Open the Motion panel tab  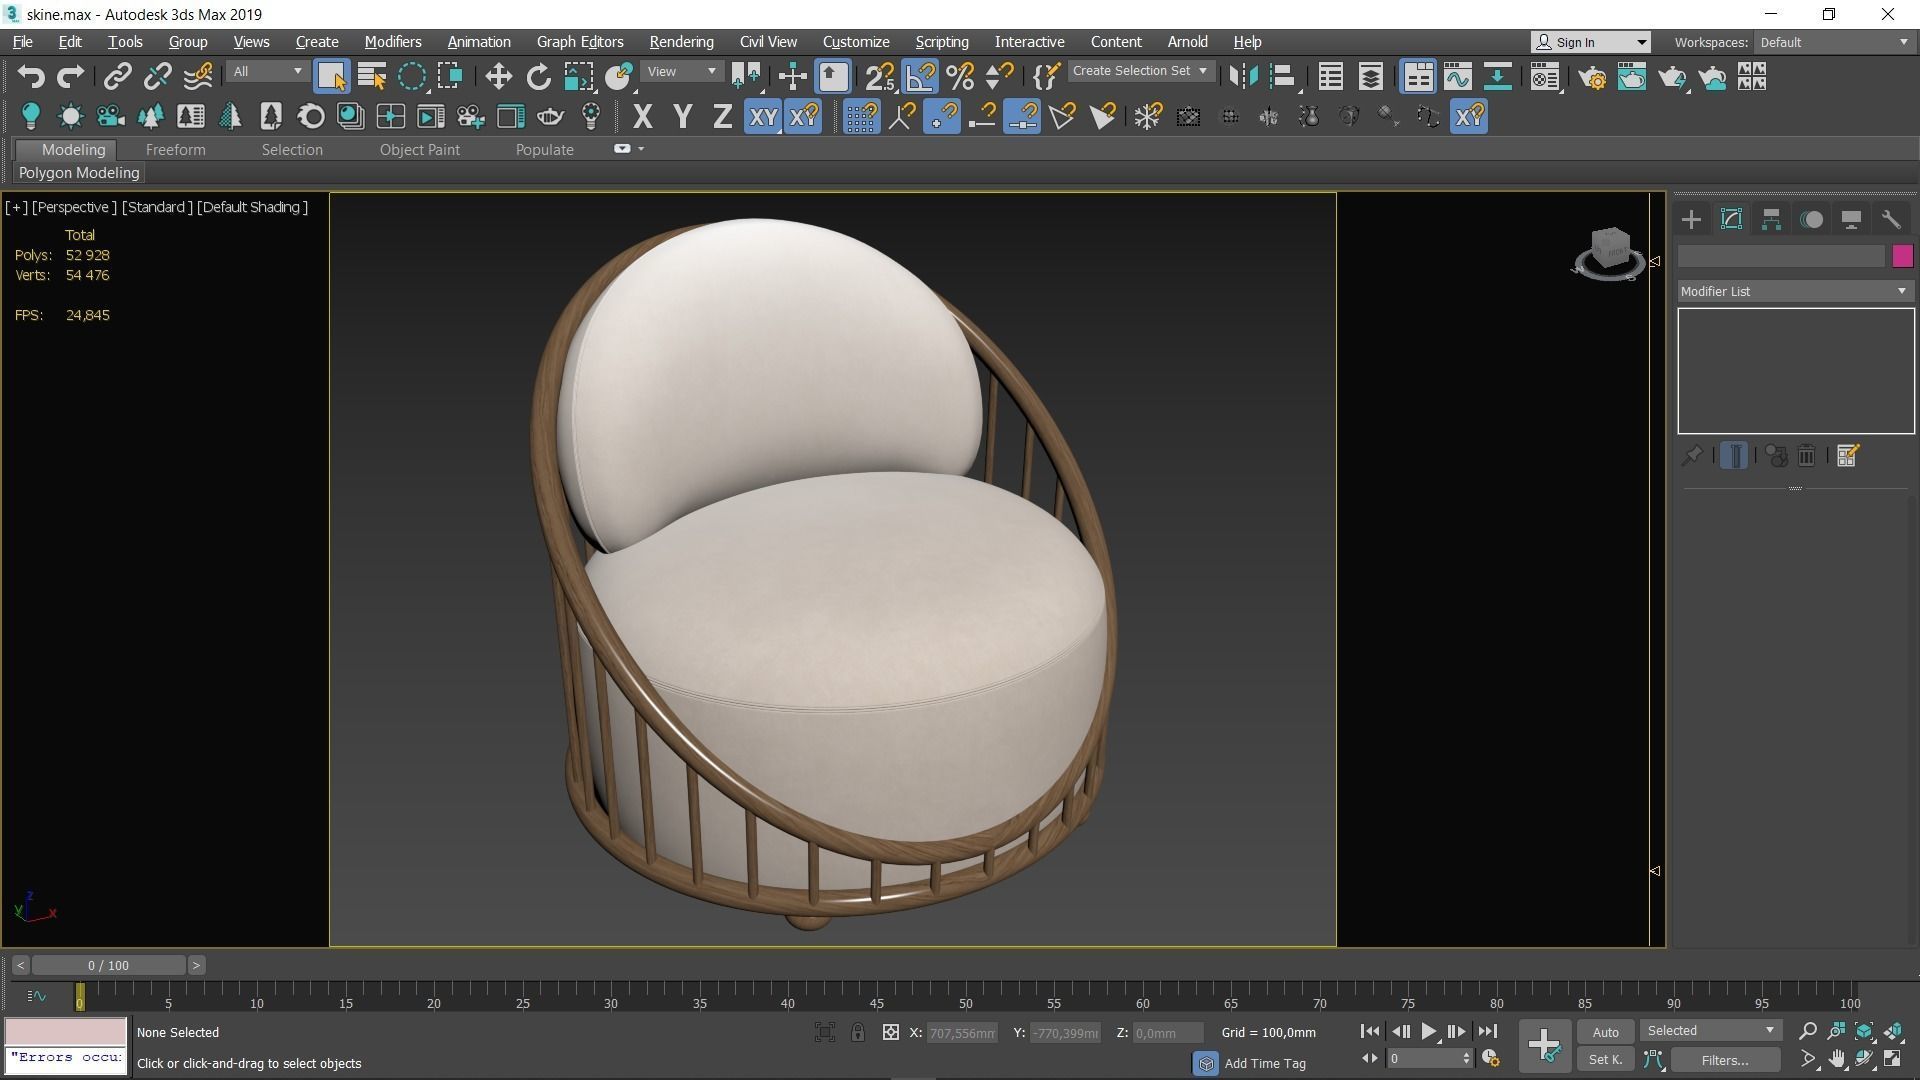[1811, 220]
